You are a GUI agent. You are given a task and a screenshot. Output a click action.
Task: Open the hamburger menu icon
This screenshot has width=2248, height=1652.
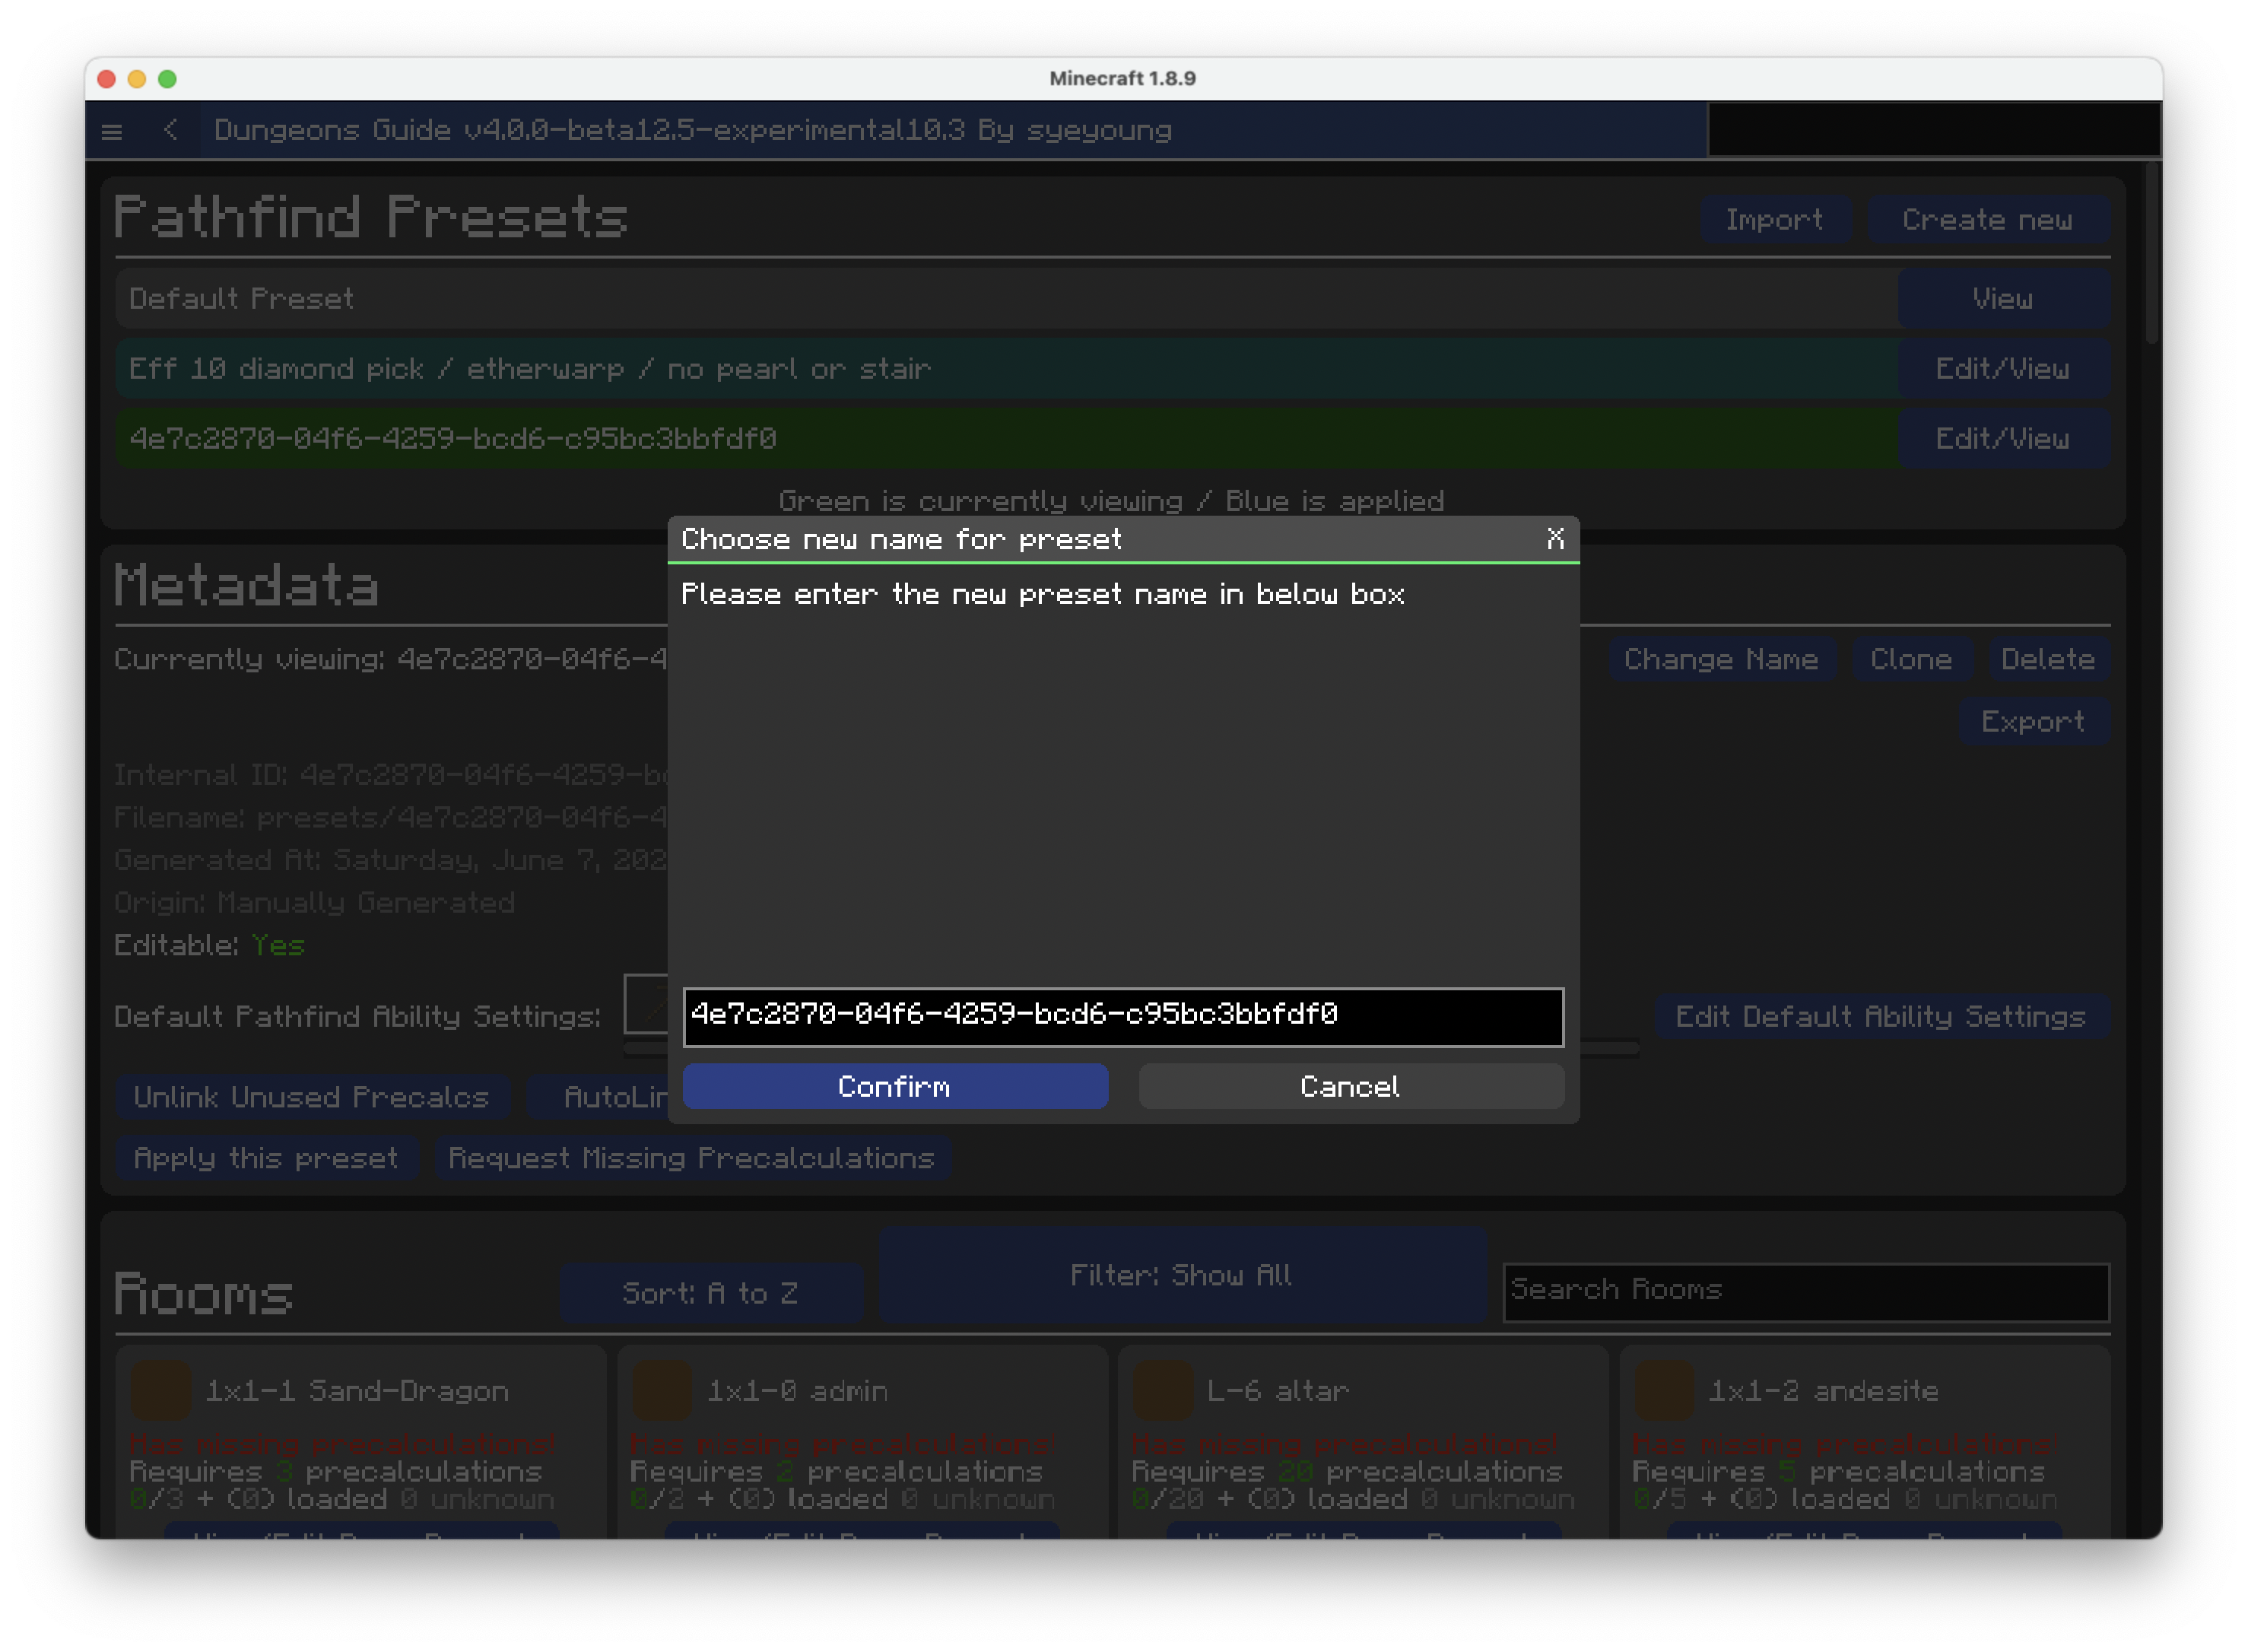tap(112, 131)
